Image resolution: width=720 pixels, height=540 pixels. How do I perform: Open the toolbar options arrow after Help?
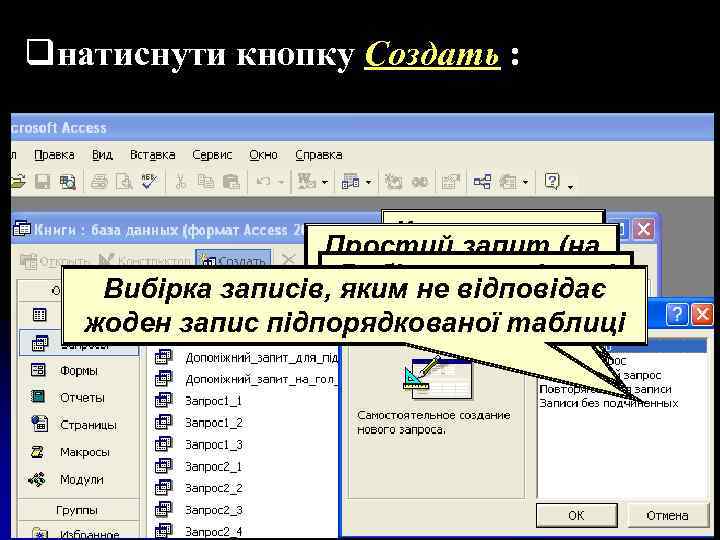click(x=570, y=187)
